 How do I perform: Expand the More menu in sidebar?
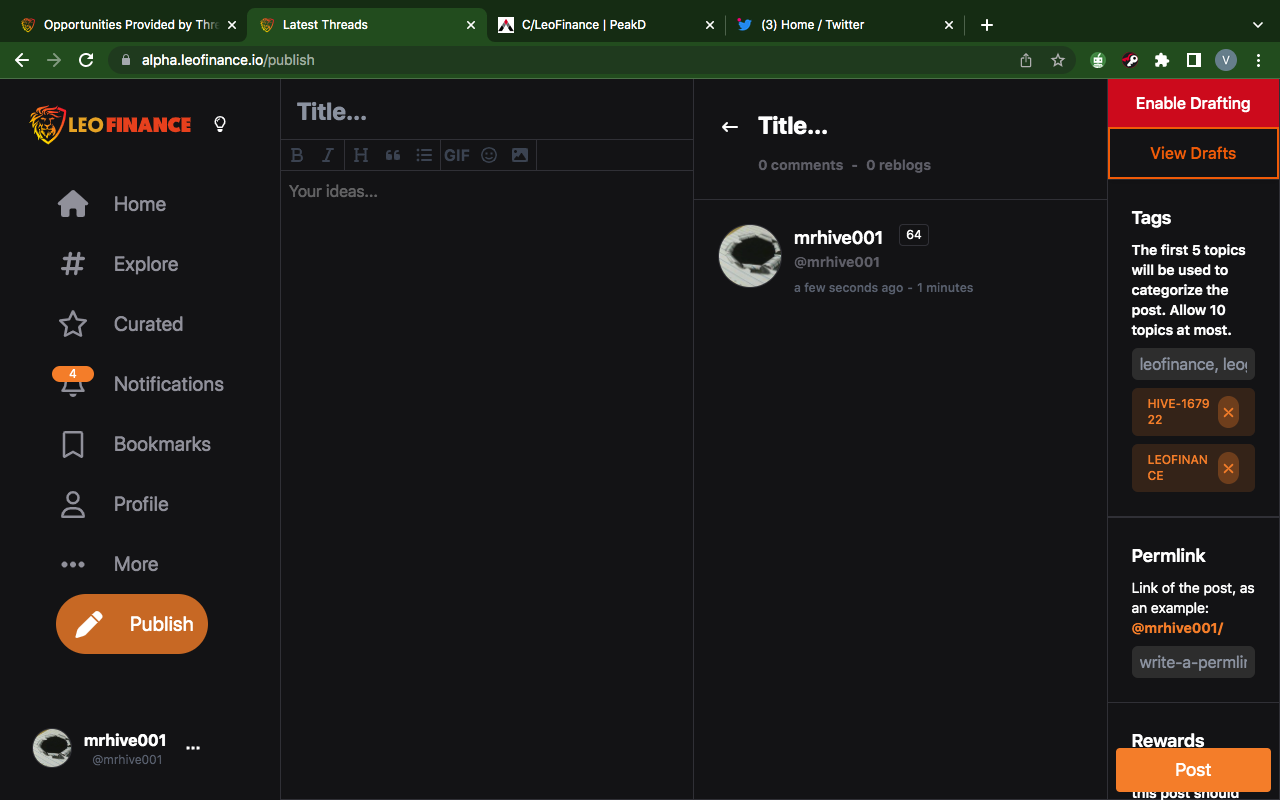click(109, 564)
